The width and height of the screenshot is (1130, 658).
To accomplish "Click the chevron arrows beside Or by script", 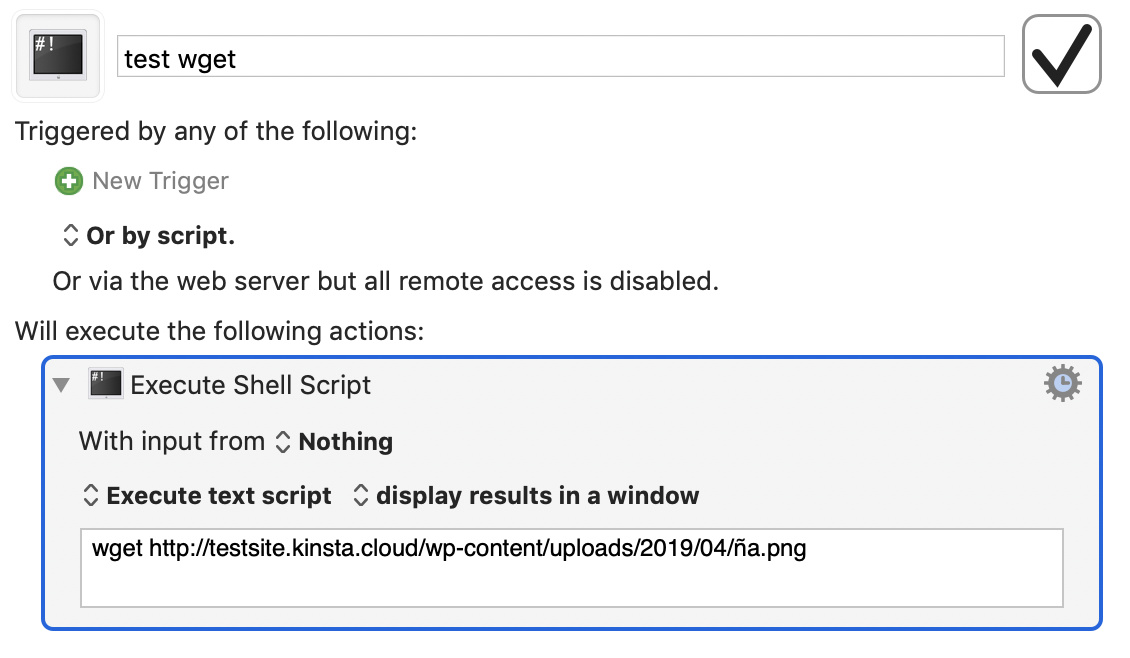I will pyautogui.click(x=70, y=235).
